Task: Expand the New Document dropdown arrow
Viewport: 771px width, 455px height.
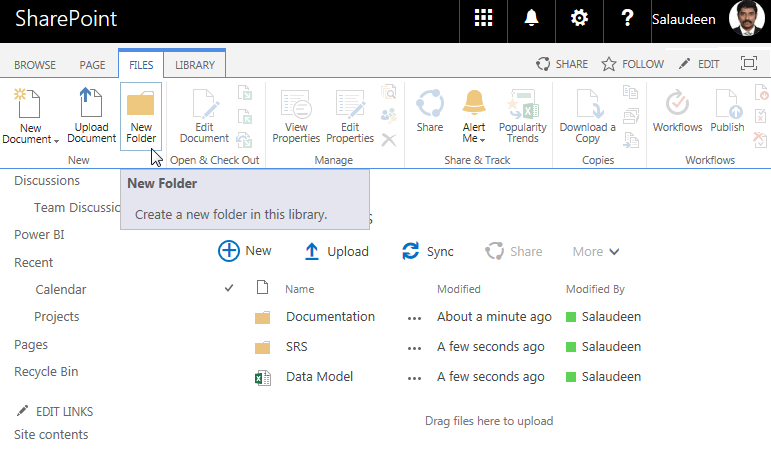Action: pyautogui.click(x=56, y=140)
